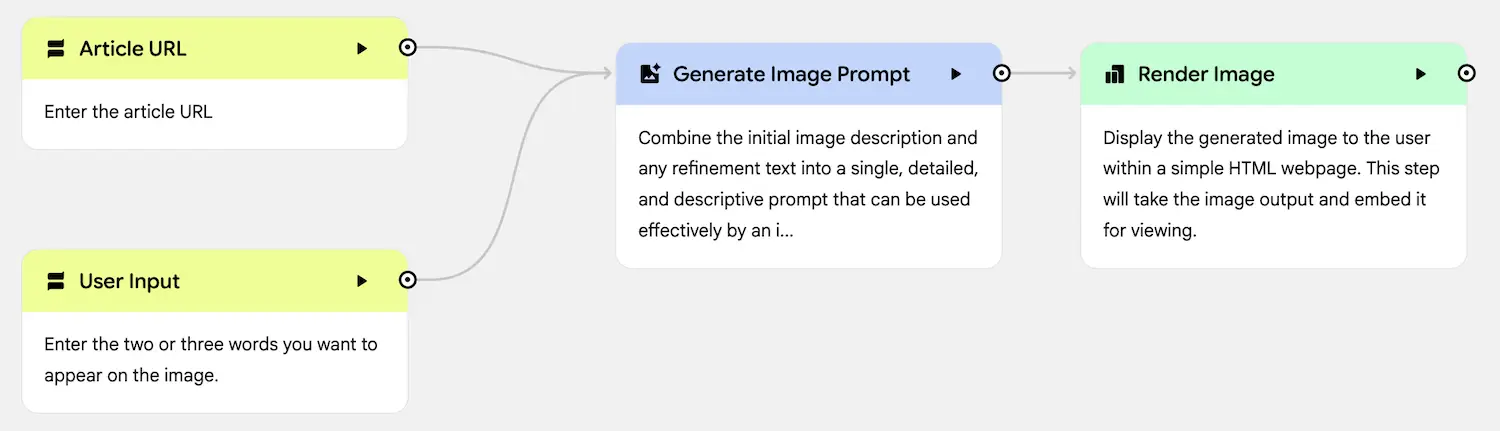Select the Article URL node title
This screenshot has width=1500, height=431.
(133, 49)
